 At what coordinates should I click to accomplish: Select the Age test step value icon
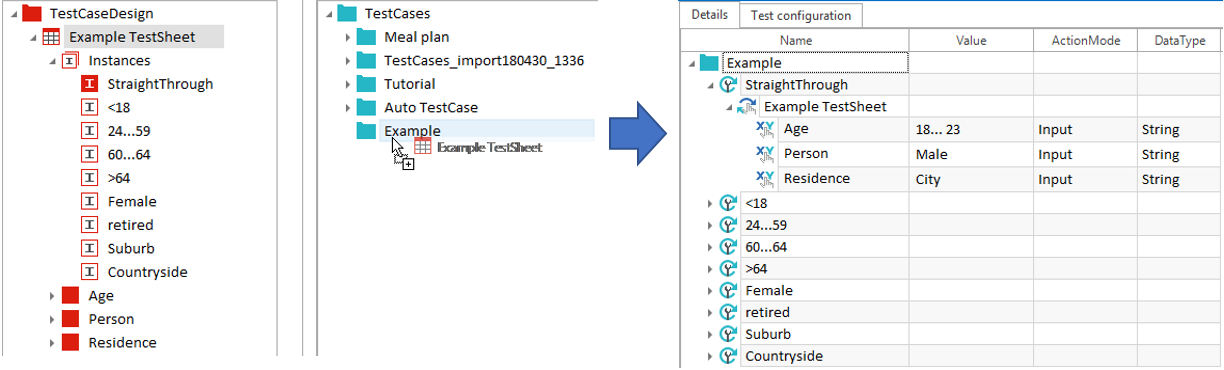tap(766, 129)
